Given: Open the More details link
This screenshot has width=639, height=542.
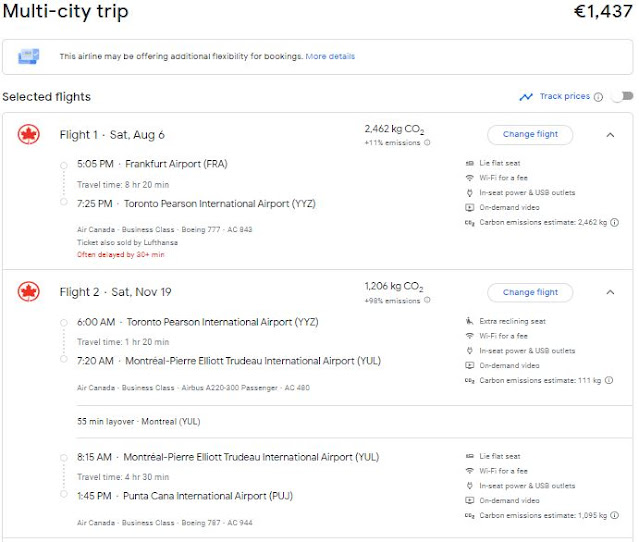Looking at the screenshot, I should [x=330, y=56].
